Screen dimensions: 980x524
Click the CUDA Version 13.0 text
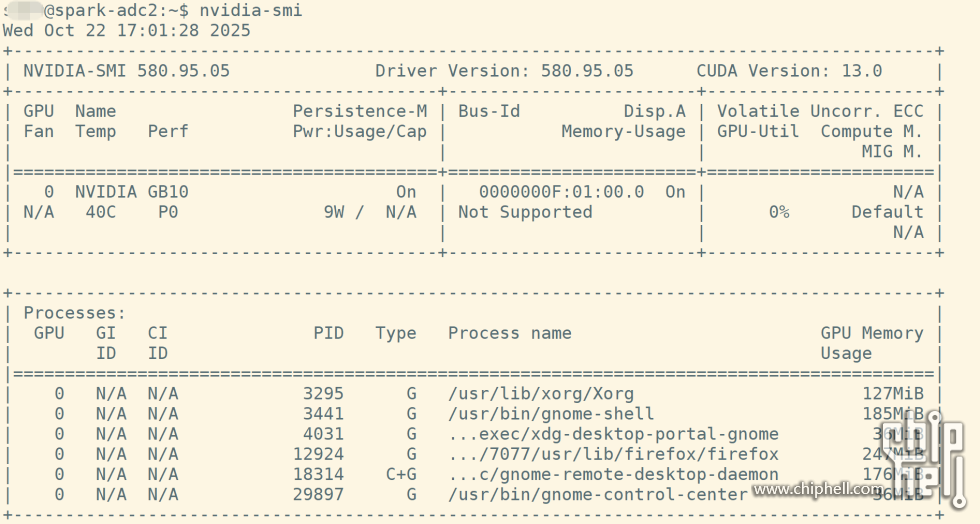[789, 71]
